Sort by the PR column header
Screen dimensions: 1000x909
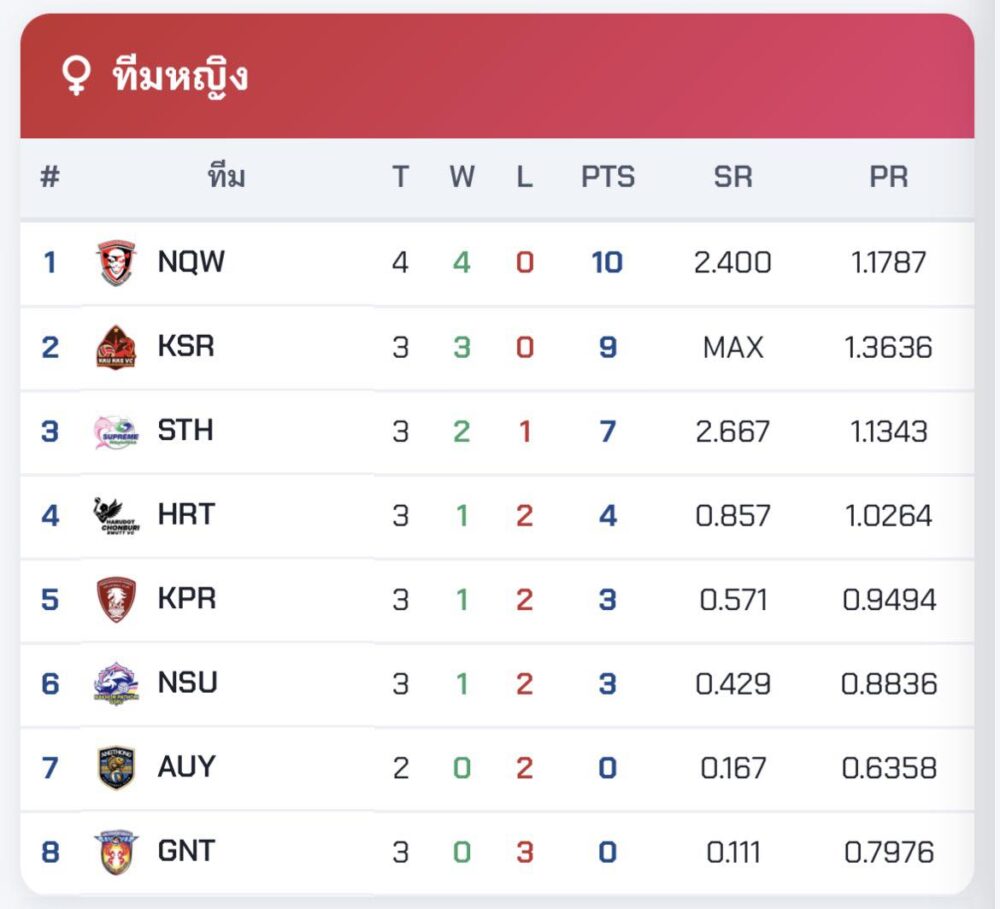889,177
